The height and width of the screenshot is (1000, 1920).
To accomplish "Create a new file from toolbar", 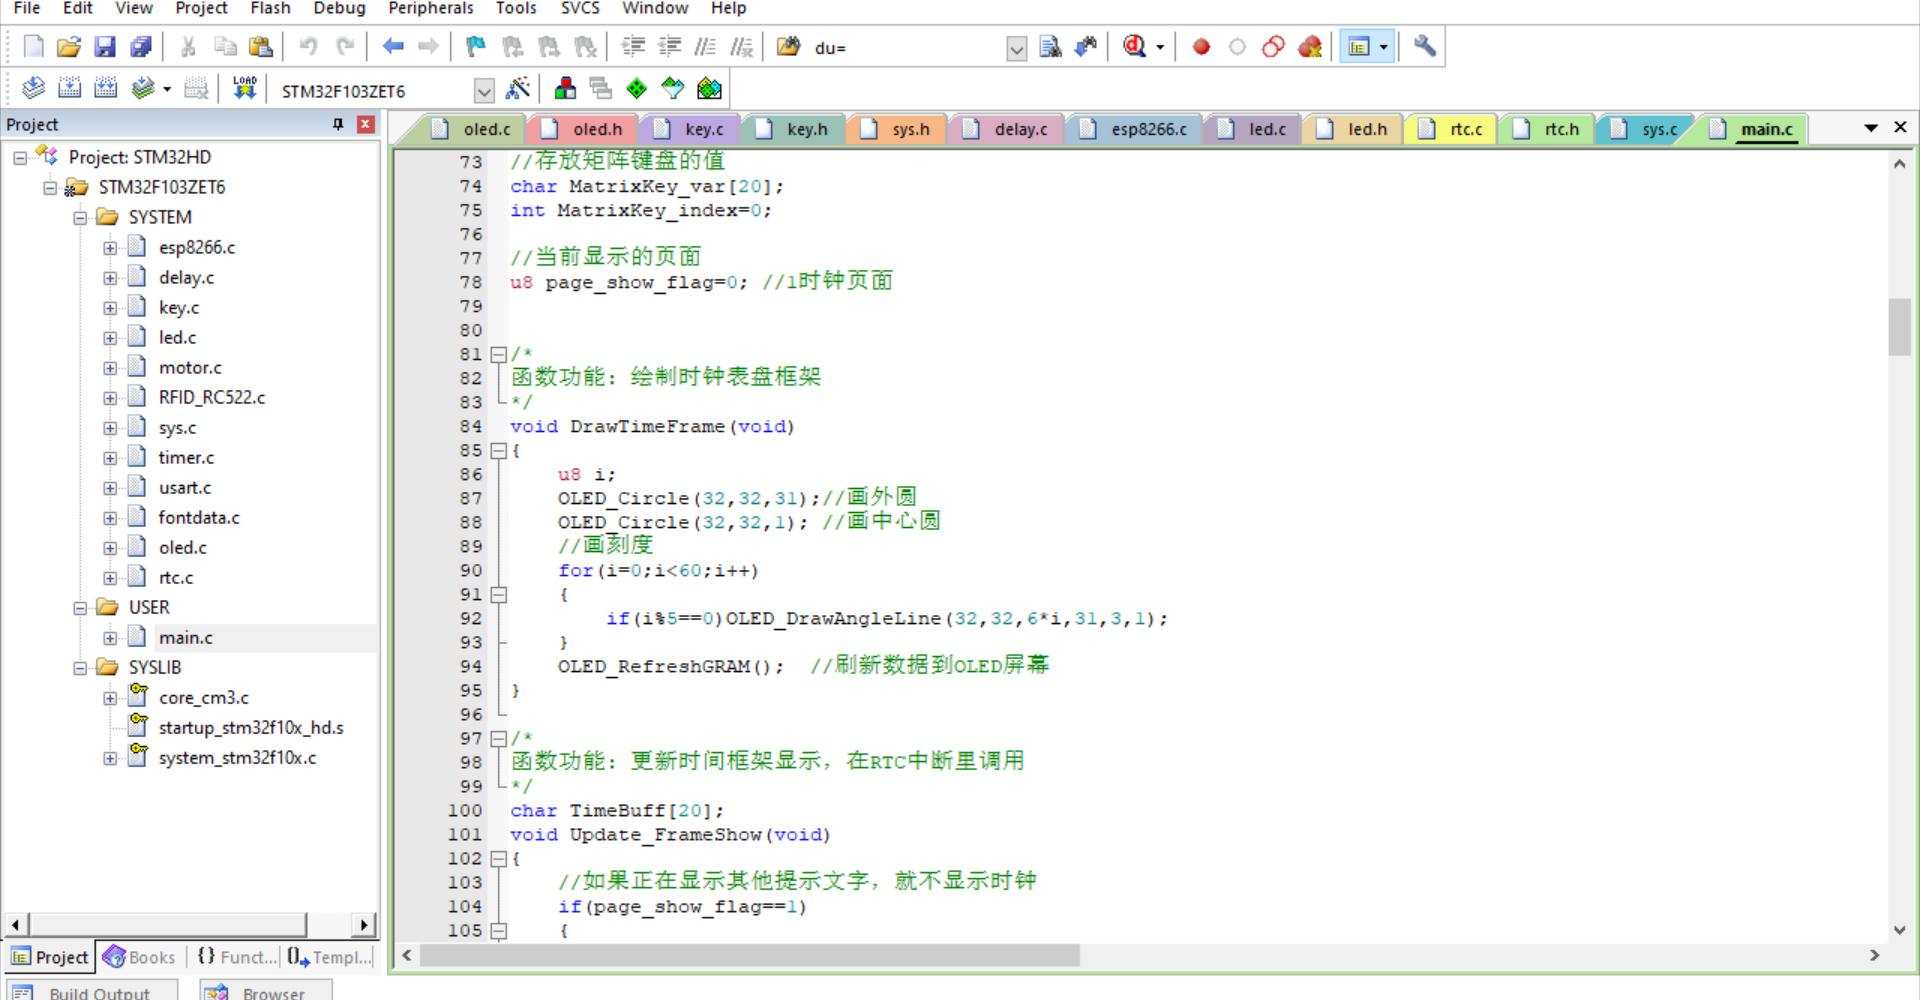I will [x=33, y=47].
